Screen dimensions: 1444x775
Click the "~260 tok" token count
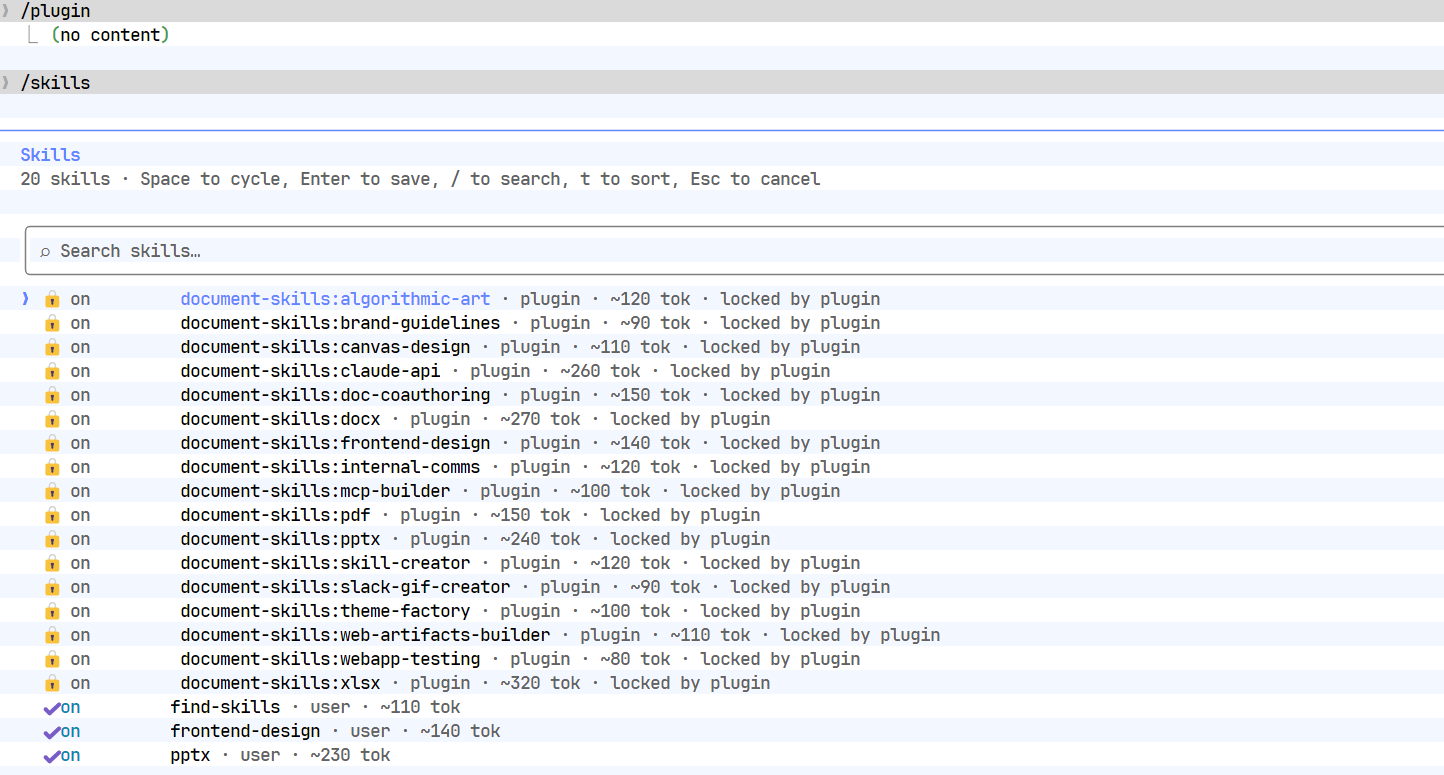[x=600, y=371]
